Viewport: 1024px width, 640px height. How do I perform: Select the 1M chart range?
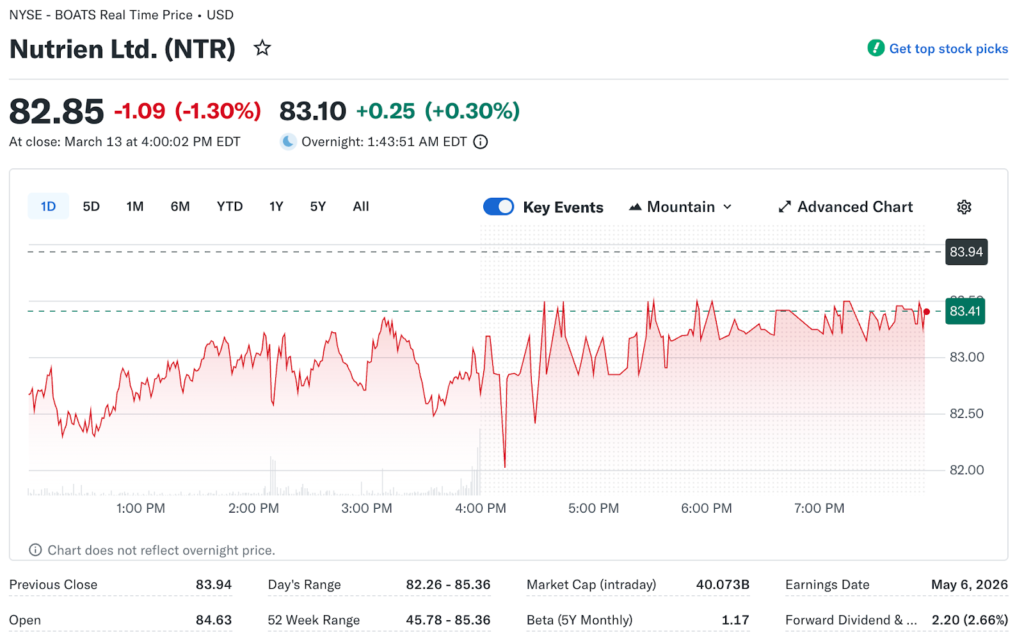[x=135, y=207]
